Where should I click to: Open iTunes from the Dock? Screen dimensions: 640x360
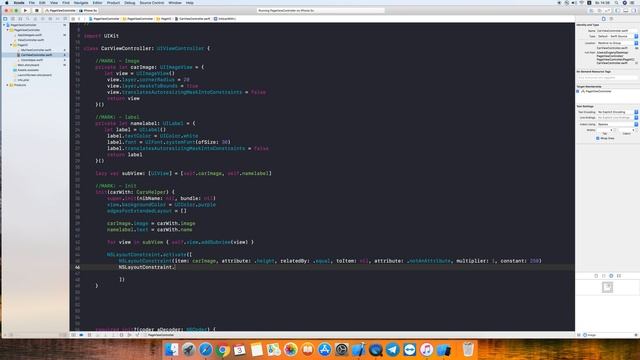click(427, 349)
